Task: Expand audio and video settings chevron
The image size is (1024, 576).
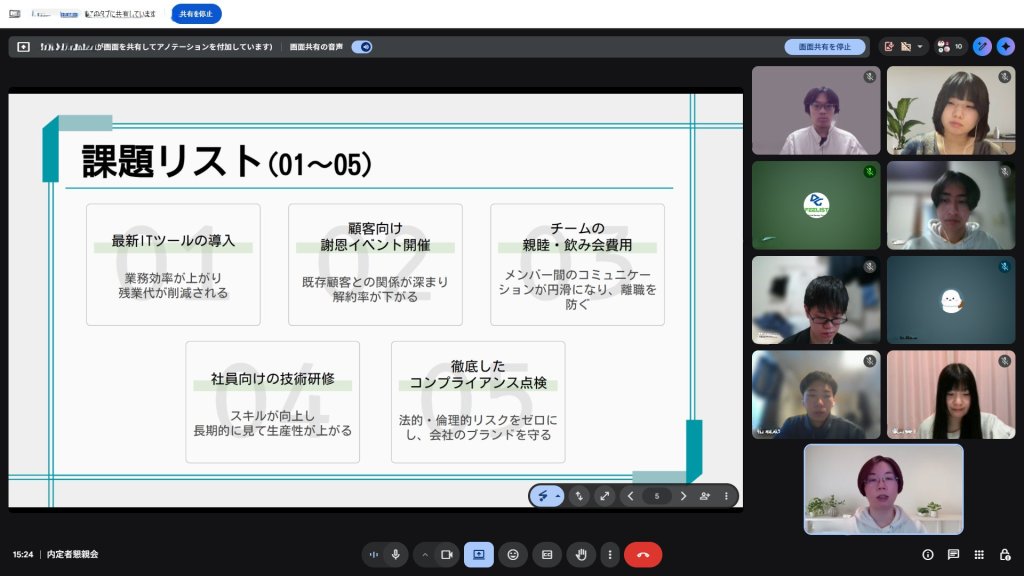Action: pos(425,554)
